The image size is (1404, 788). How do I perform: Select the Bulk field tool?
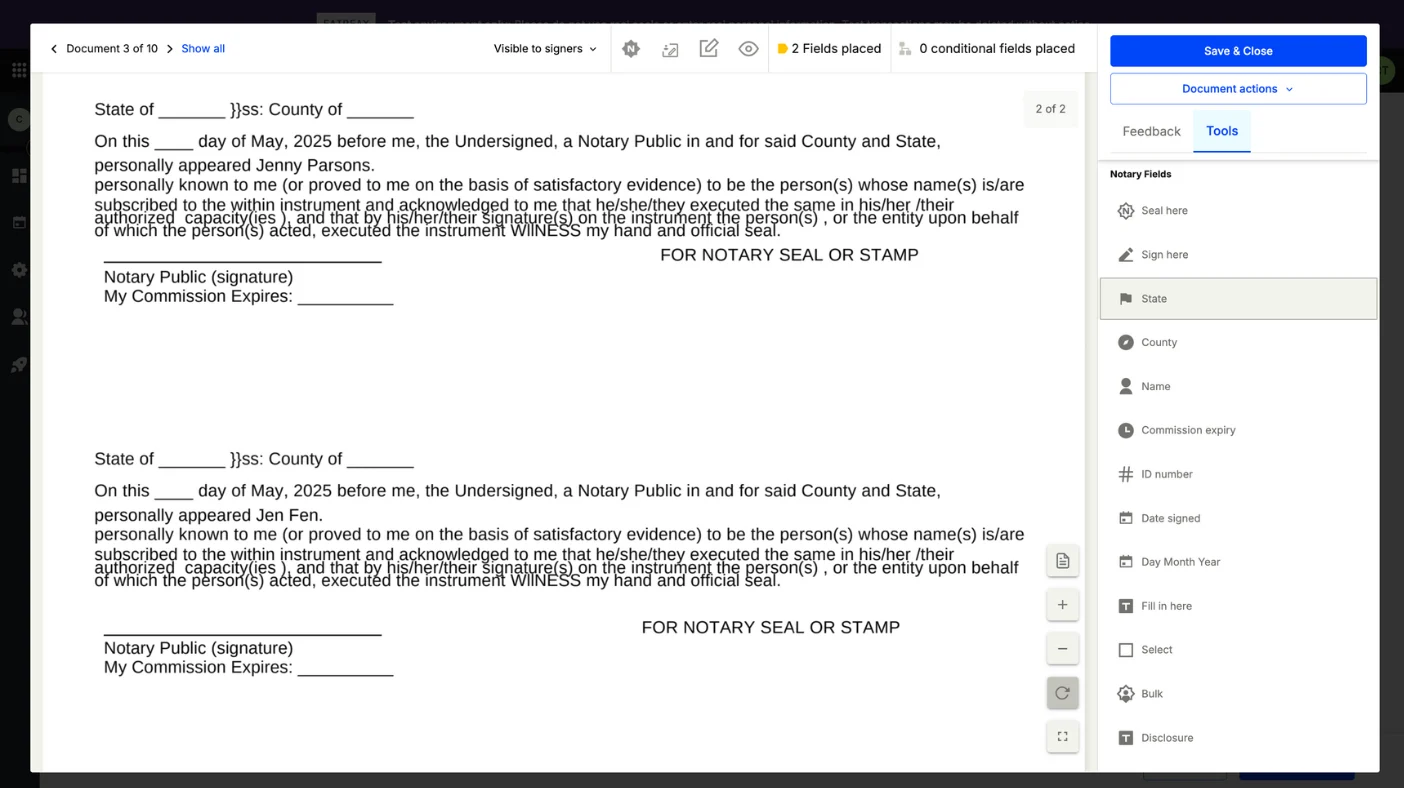click(1238, 694)
